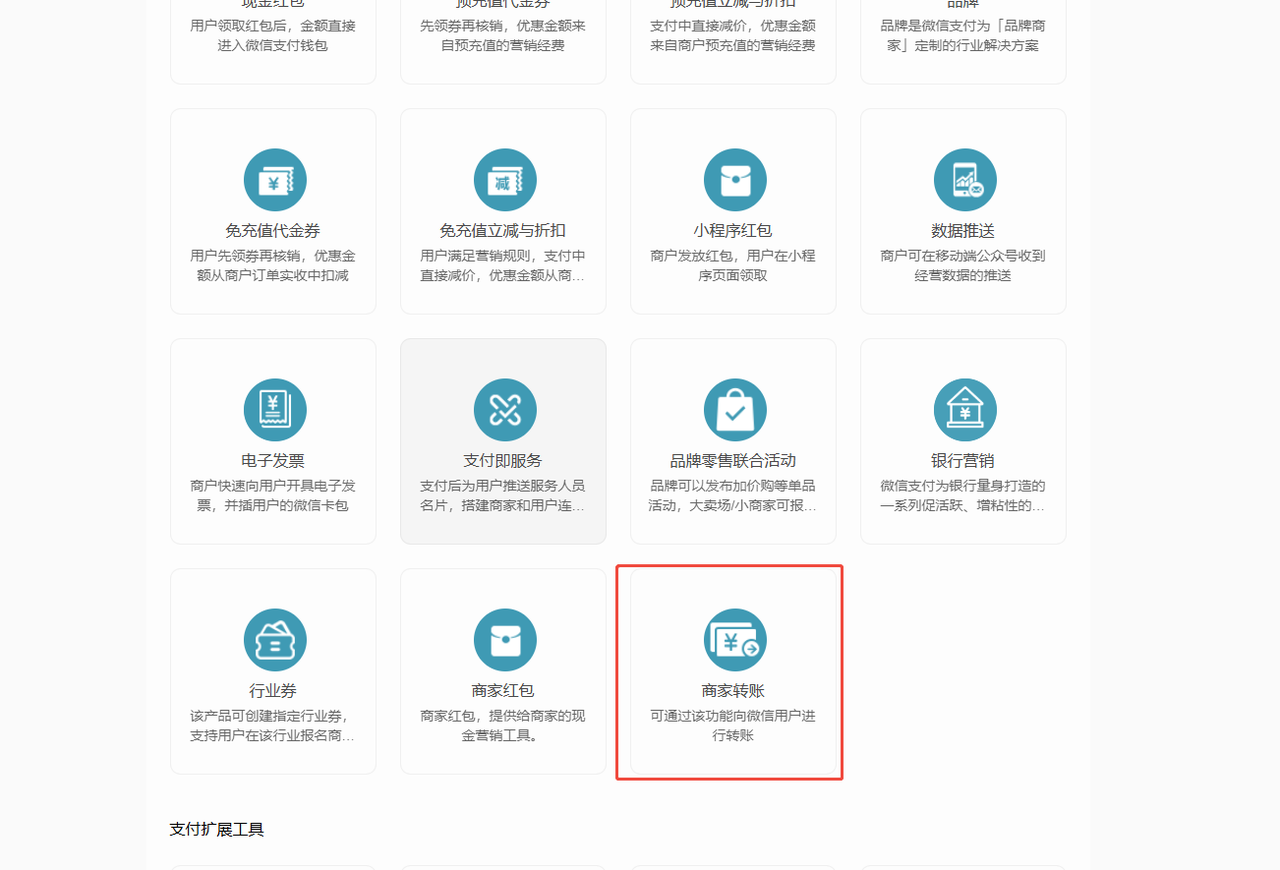Open the 数据推送 title link
This screenshot has width=1280, height=870.
pos(963,231)
